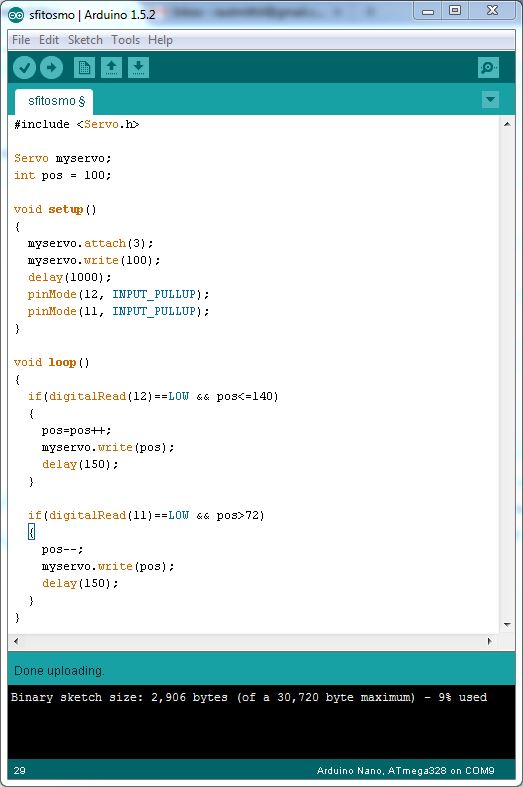
Task: Click the horizontal scrollbar left arrow
Action: pos(16,641)
